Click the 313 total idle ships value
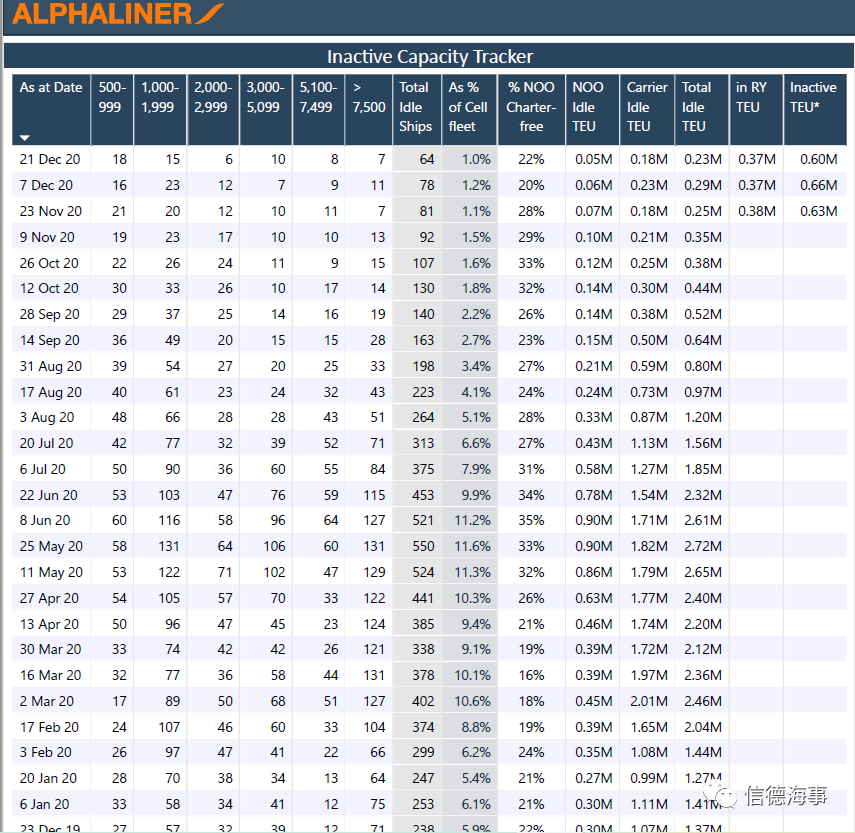855x833 pixels. [x=423, y=443]
